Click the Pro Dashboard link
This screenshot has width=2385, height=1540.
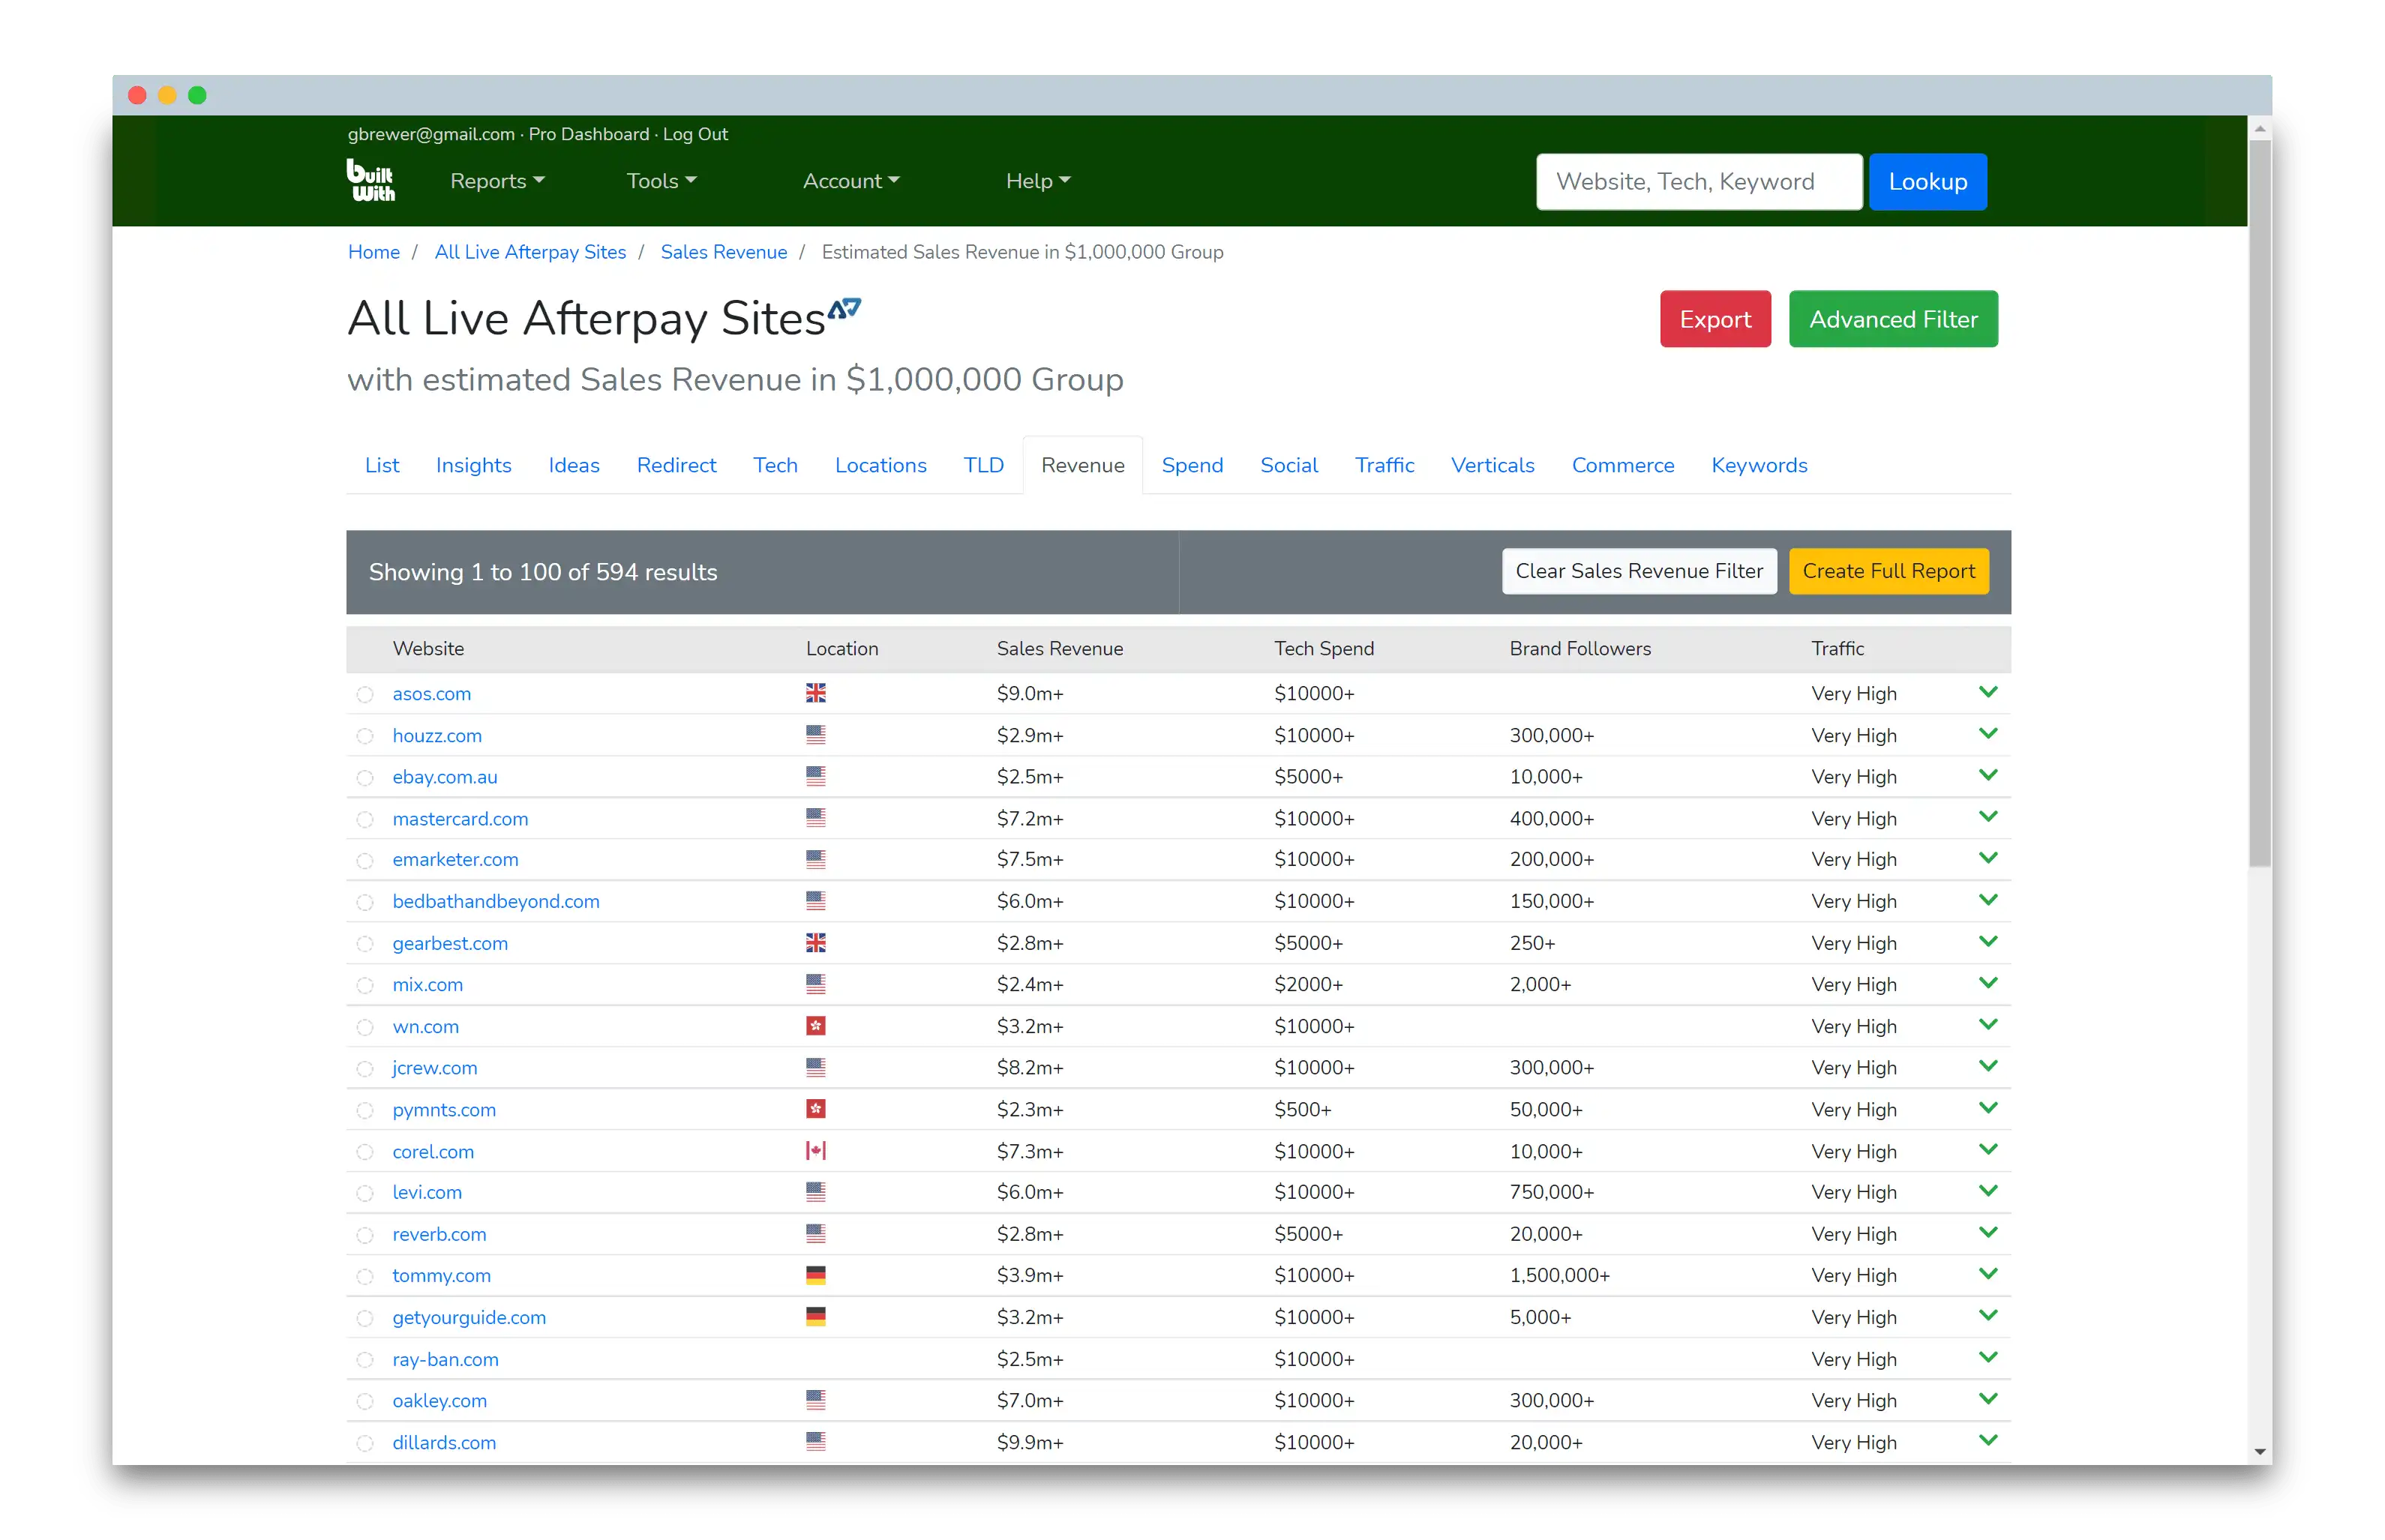[589, 134]
